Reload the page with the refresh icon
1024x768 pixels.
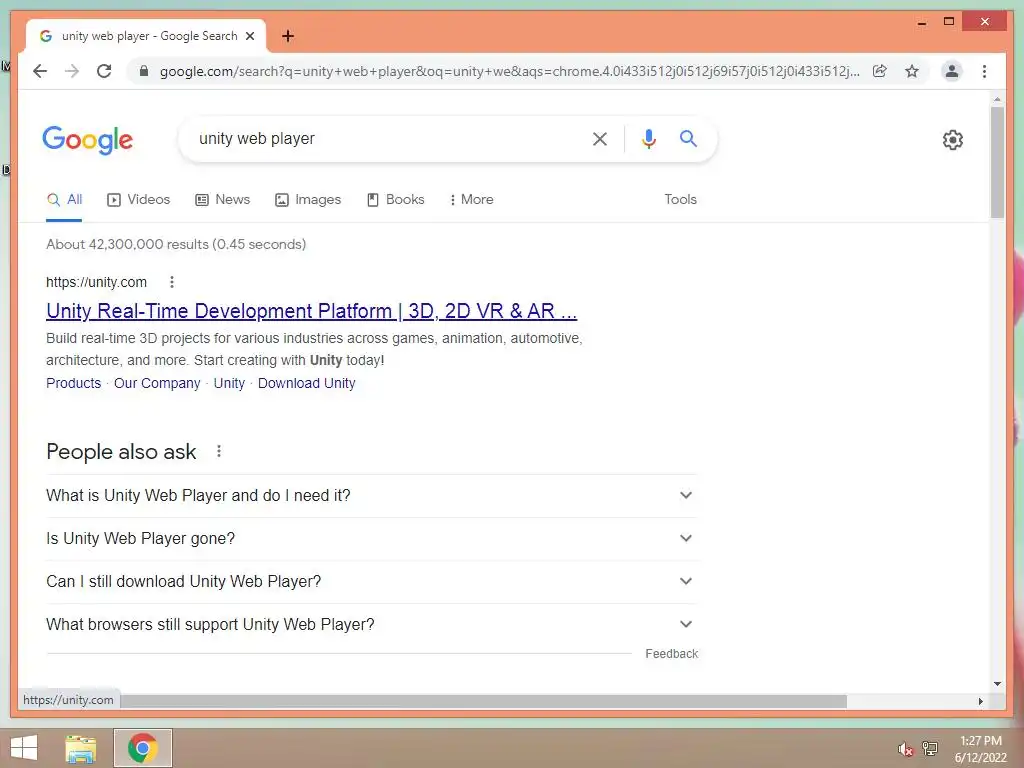(x=104, y=71)
